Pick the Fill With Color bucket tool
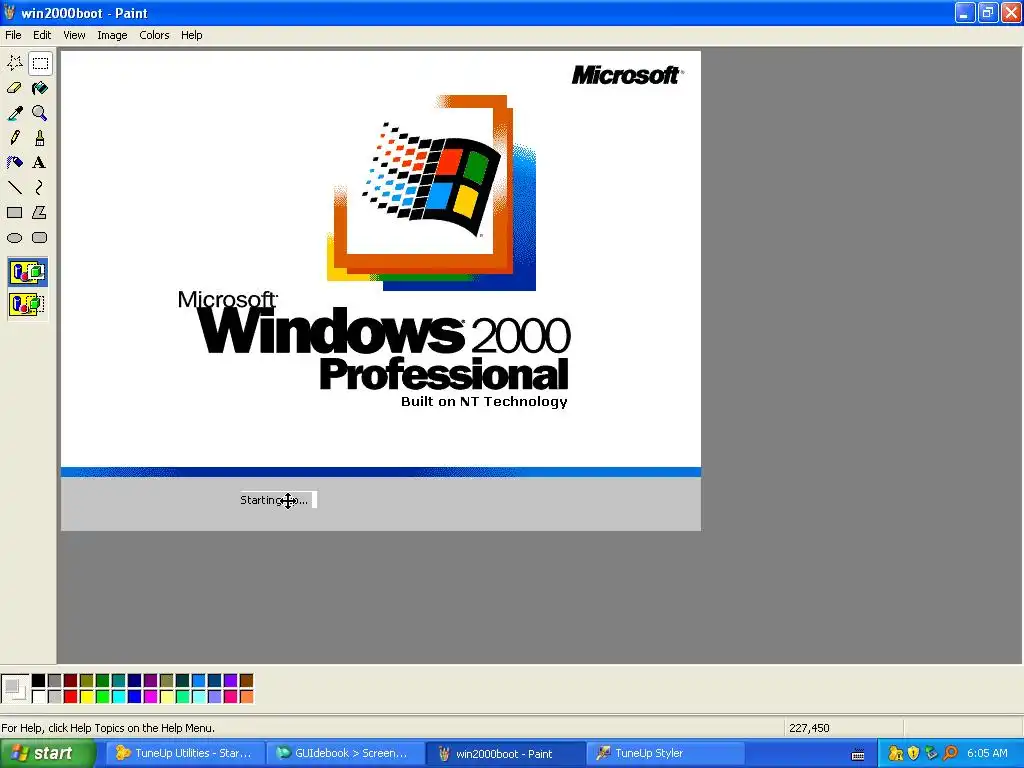1024x768 pixels. coord(40,88)
